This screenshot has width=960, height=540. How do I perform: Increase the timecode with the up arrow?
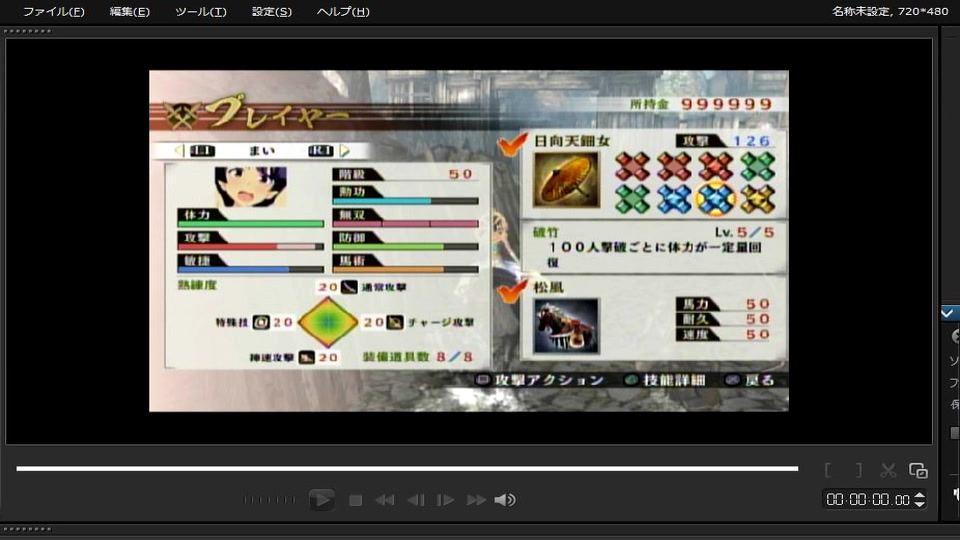point(919,495)
